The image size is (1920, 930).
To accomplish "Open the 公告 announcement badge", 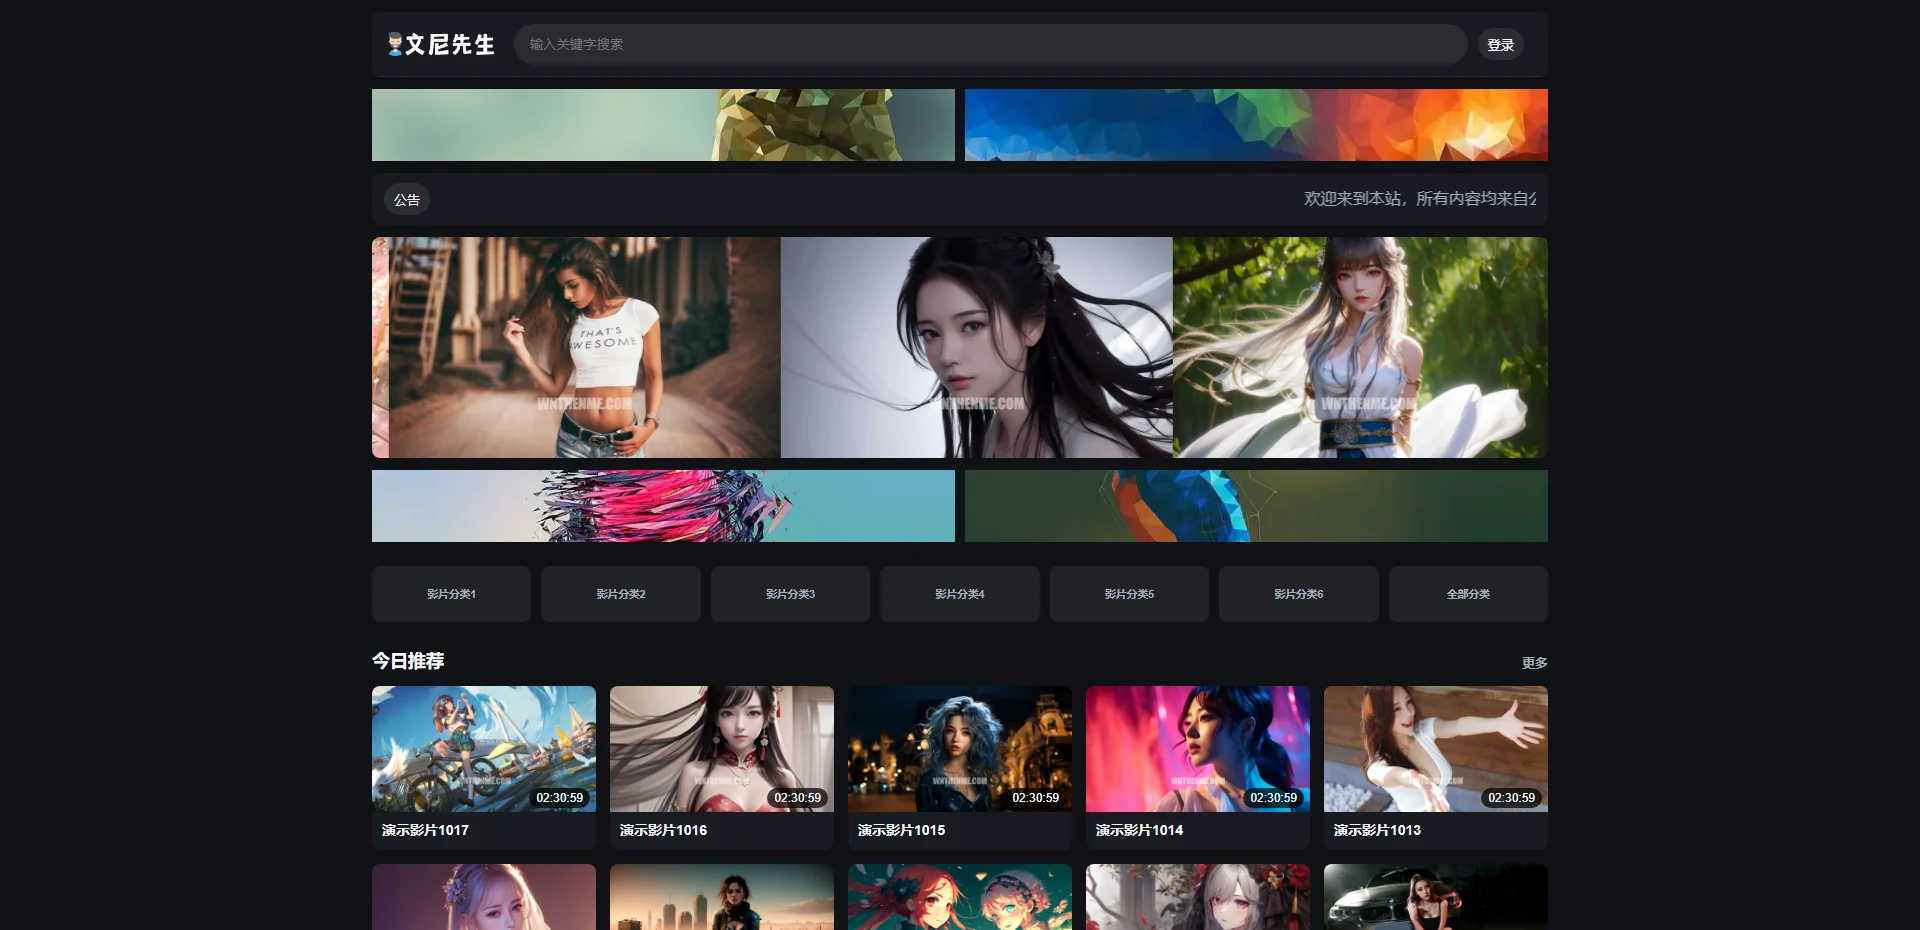I will tap(407, 200).
